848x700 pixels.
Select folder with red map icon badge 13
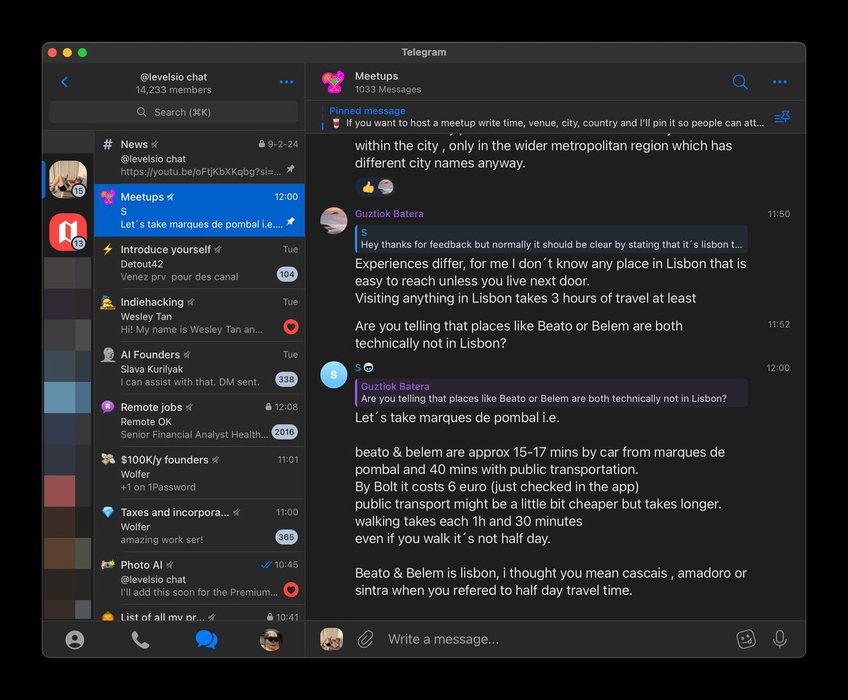pos(68,232)
